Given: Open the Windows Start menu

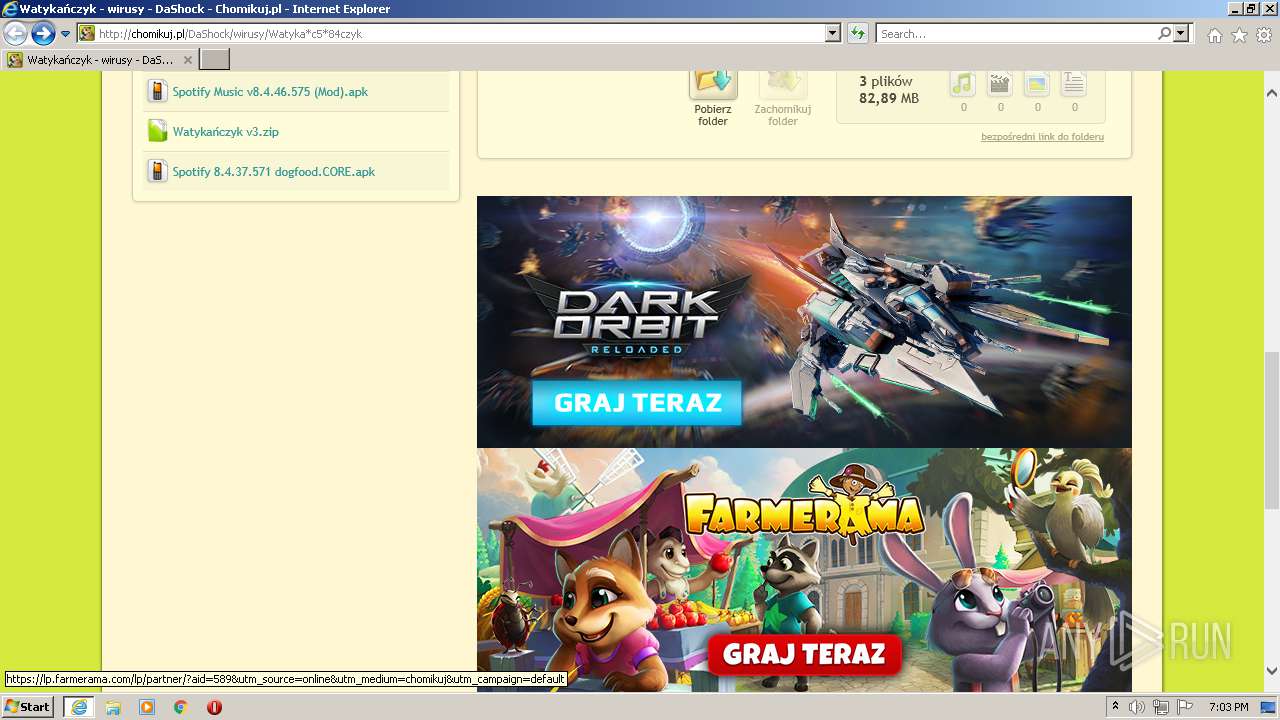Looking at the screenshot, I should click(x=27, y=707).
